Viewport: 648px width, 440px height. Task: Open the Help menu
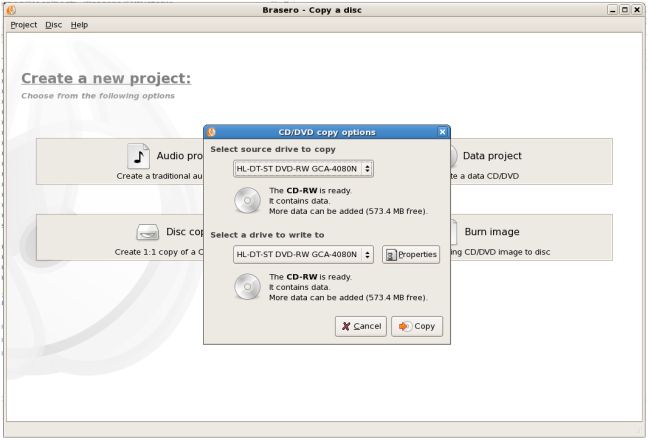79,24
